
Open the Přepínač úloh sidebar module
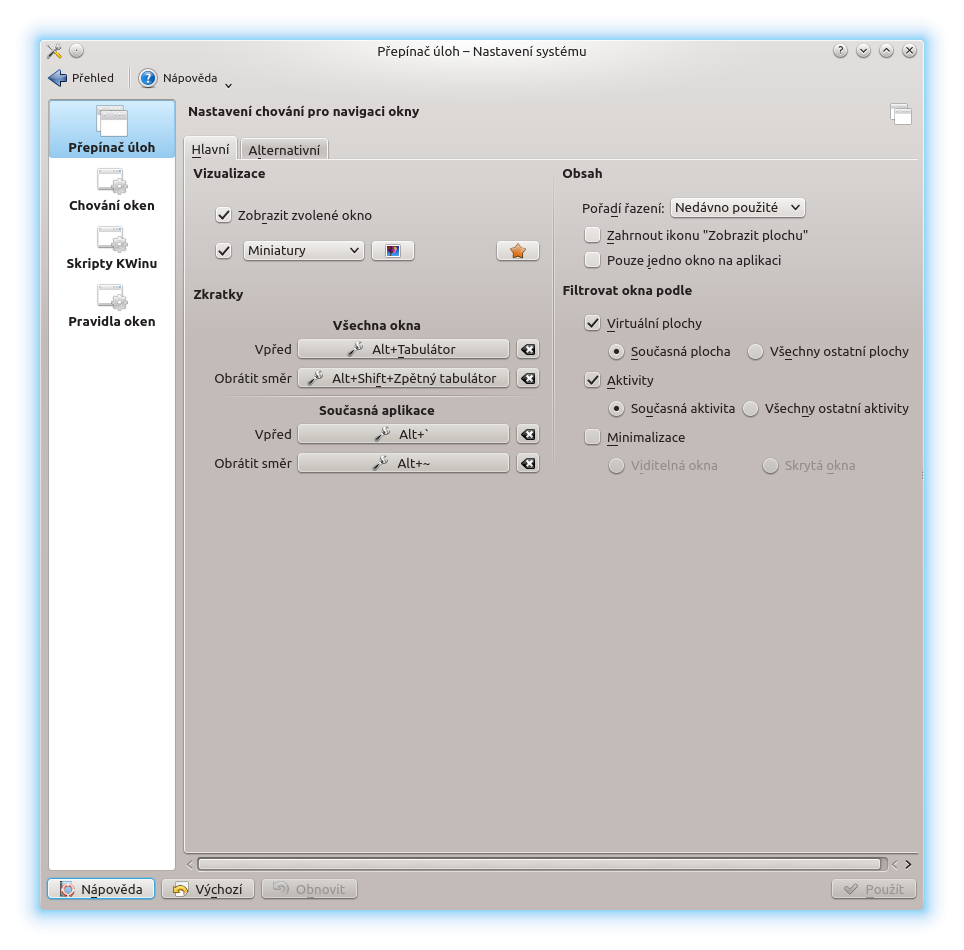pos(112,129)
